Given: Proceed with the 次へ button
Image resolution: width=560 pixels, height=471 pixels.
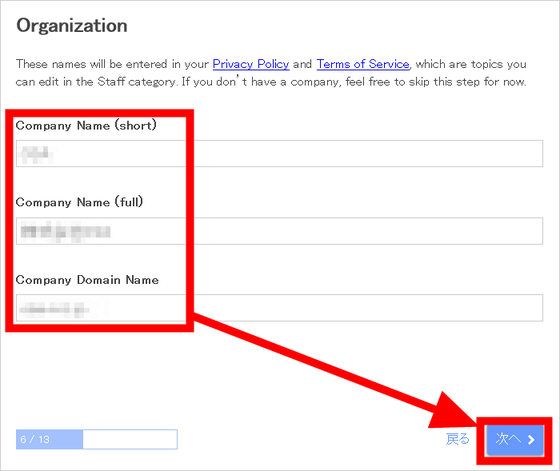Looking at the screenshot, I should (515, 440).
